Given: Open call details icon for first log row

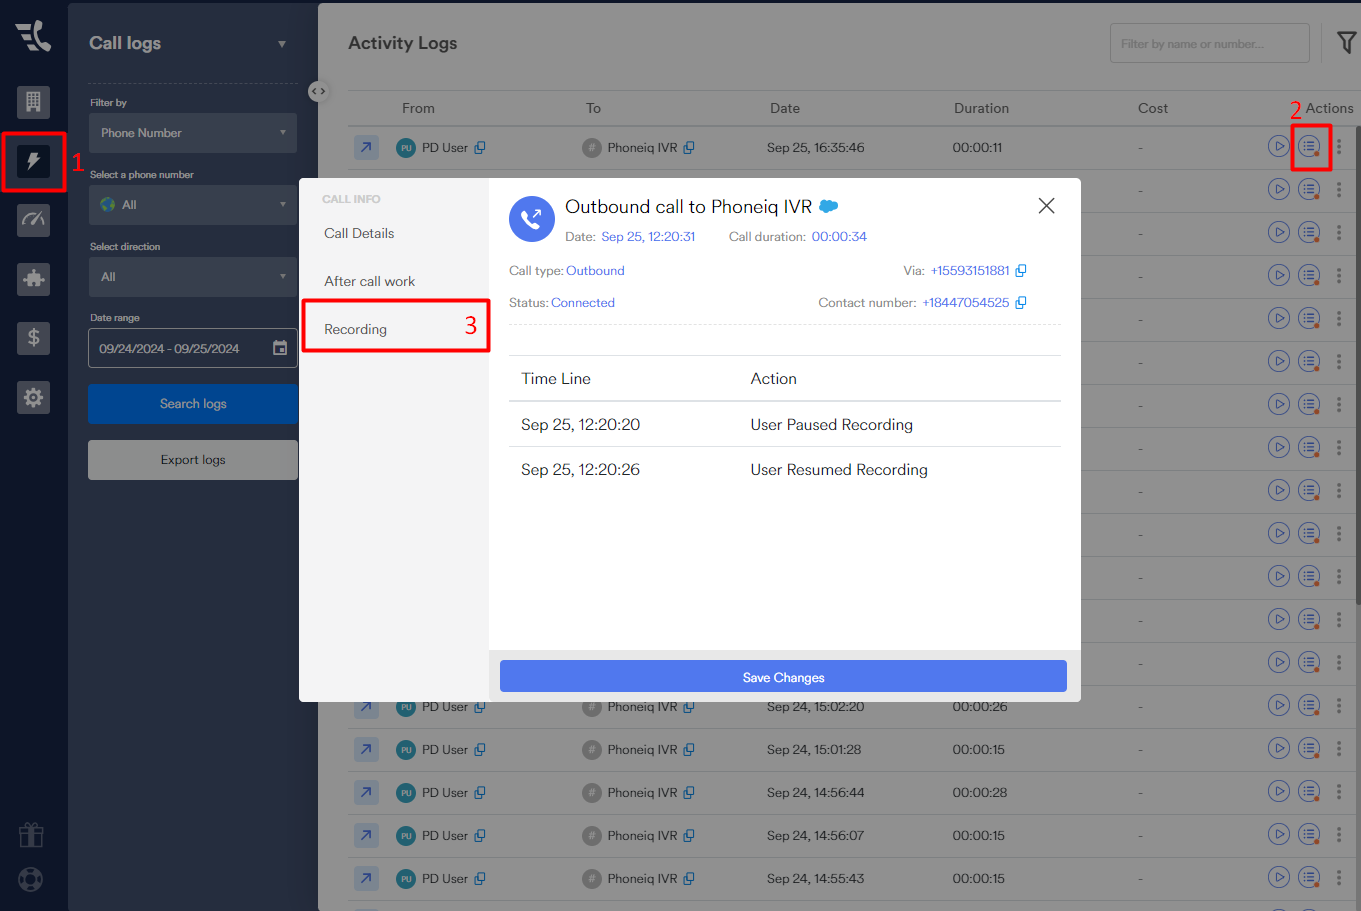Looking at the screenshot, I should 1309,147.
